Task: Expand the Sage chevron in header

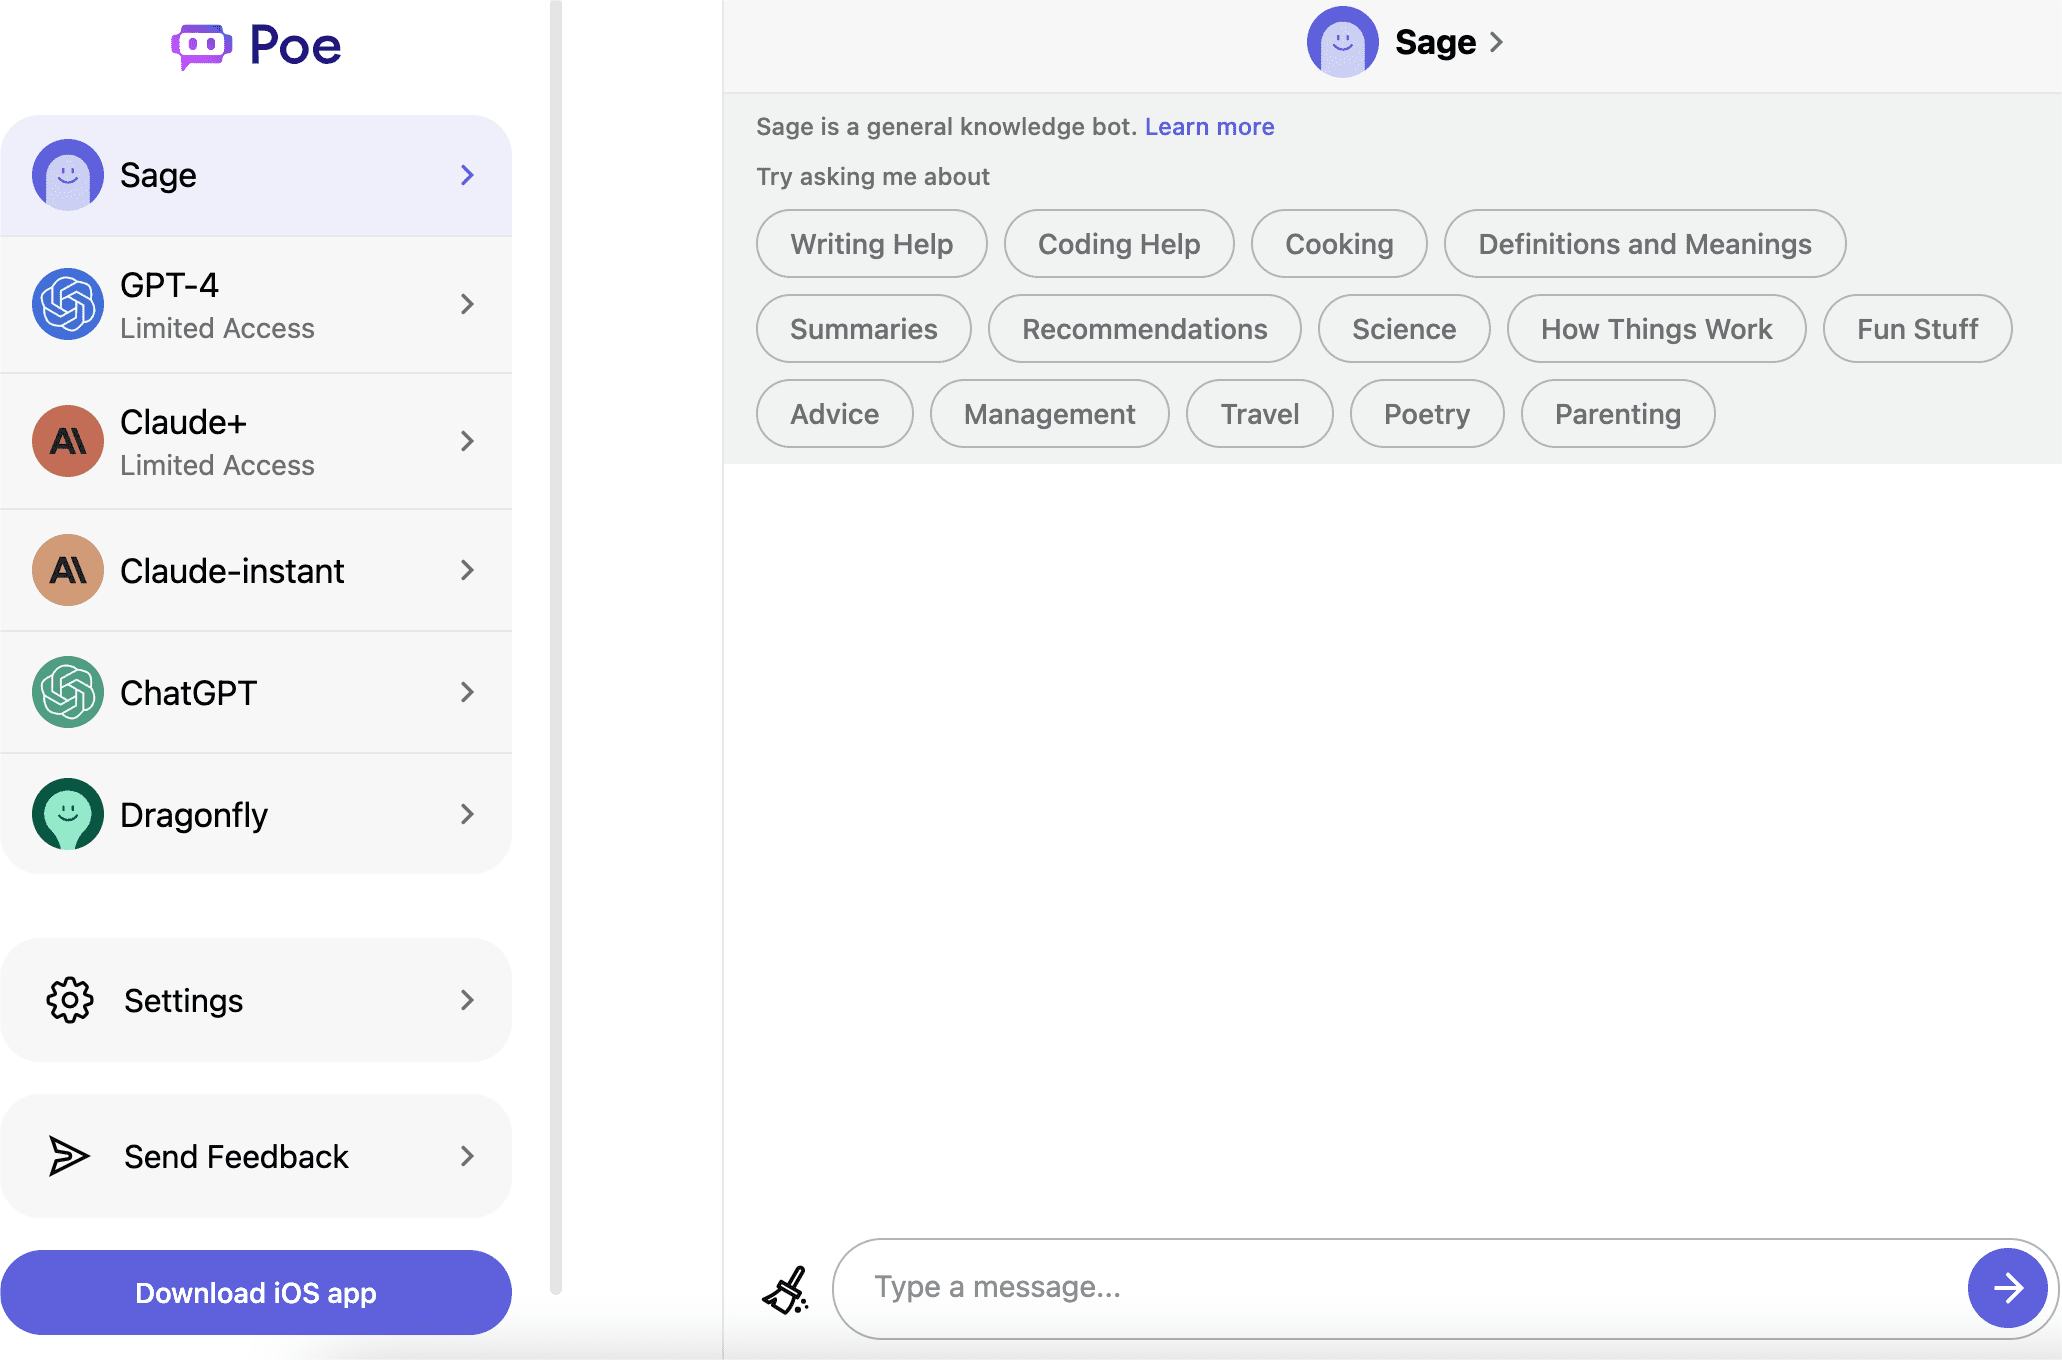Action: tap(1497, 42)
